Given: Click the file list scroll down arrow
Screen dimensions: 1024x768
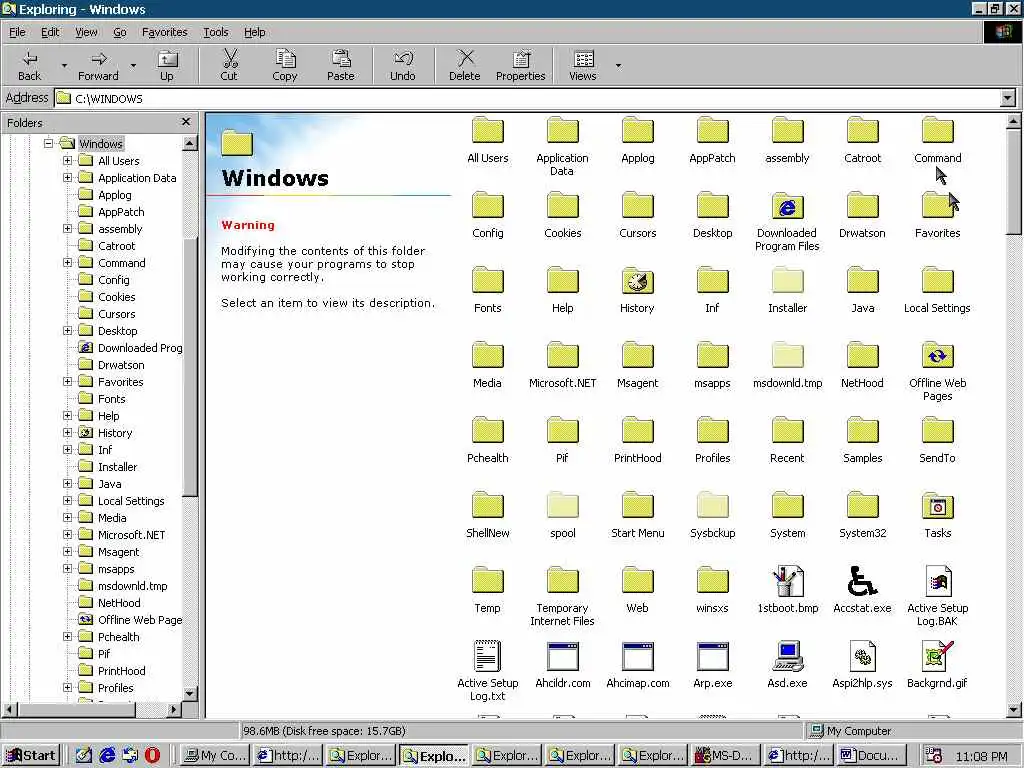Looking at the screenshot, I should click(1014, 709).
